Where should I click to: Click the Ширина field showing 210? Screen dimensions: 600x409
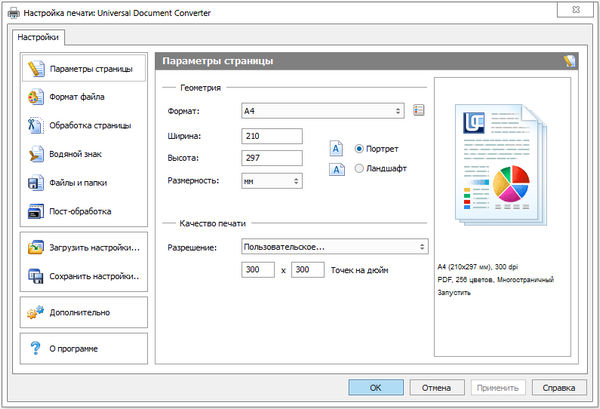[x=272, y=136]
